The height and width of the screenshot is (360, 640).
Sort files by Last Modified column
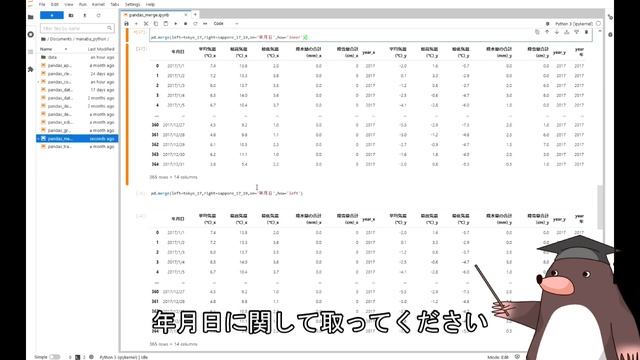click(101, 49)
